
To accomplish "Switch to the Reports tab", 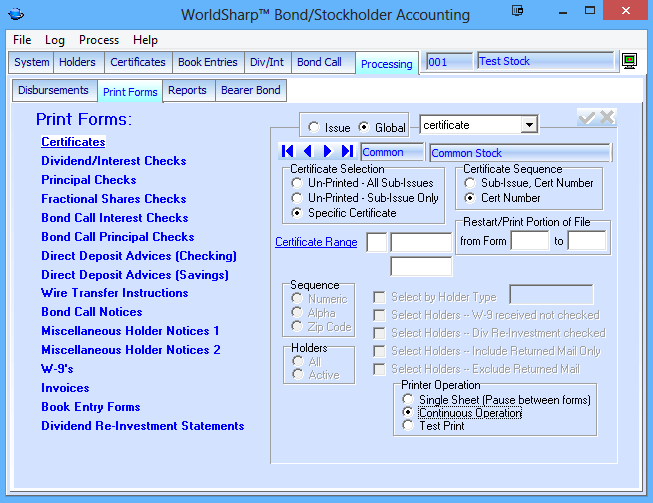I will point(187,90).
